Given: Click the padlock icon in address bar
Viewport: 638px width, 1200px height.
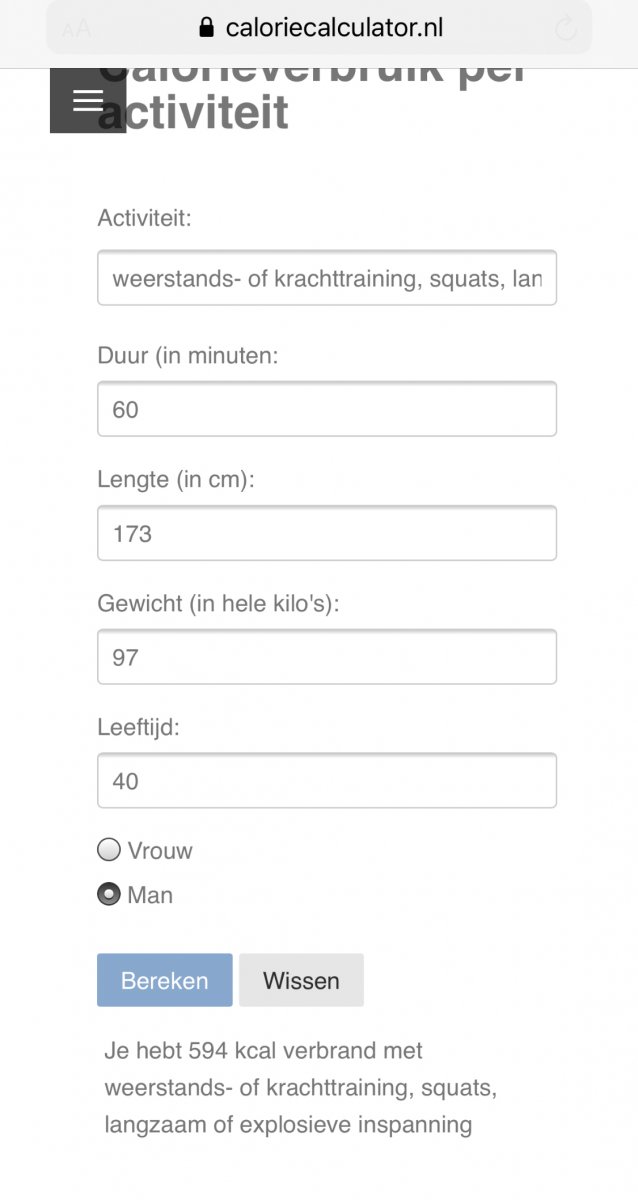Looking at the screenshot, I should (x=207, y=28).
